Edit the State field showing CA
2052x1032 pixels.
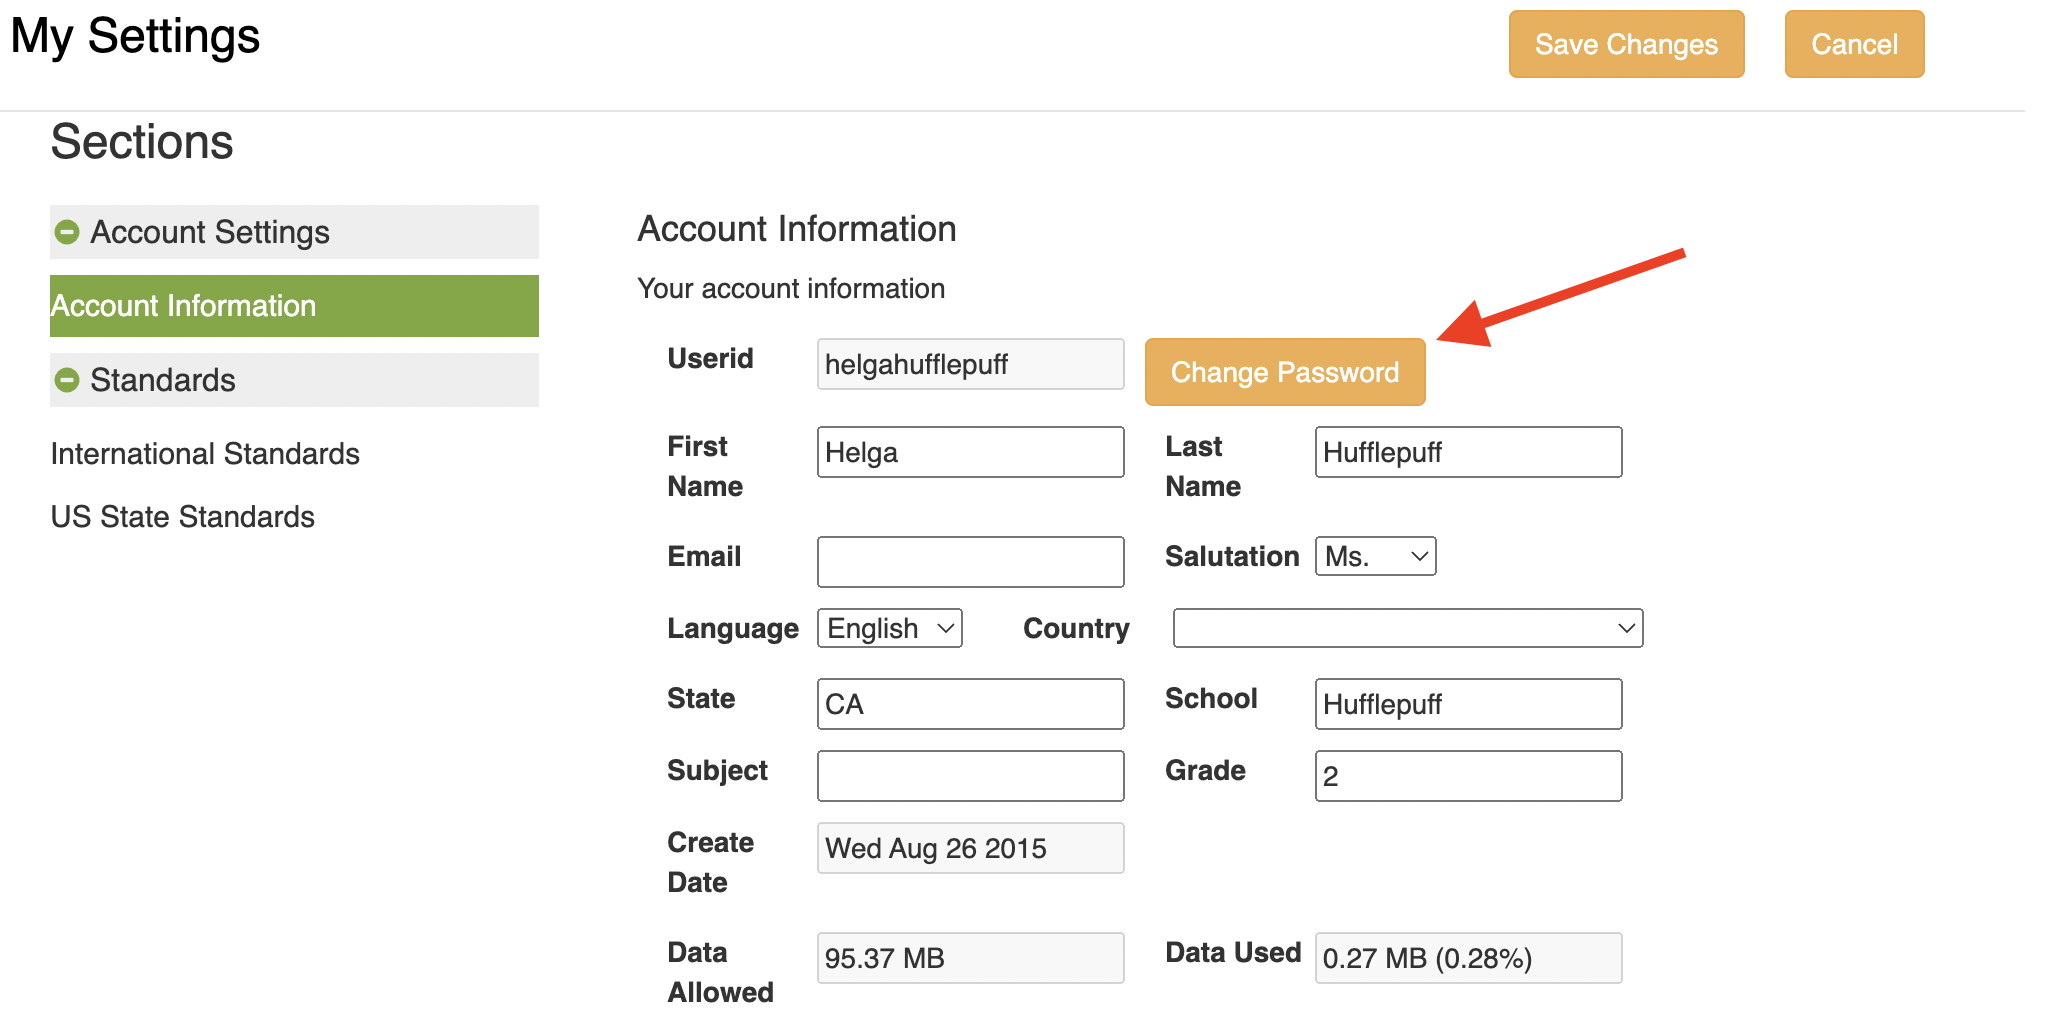[x=969, y=704]
